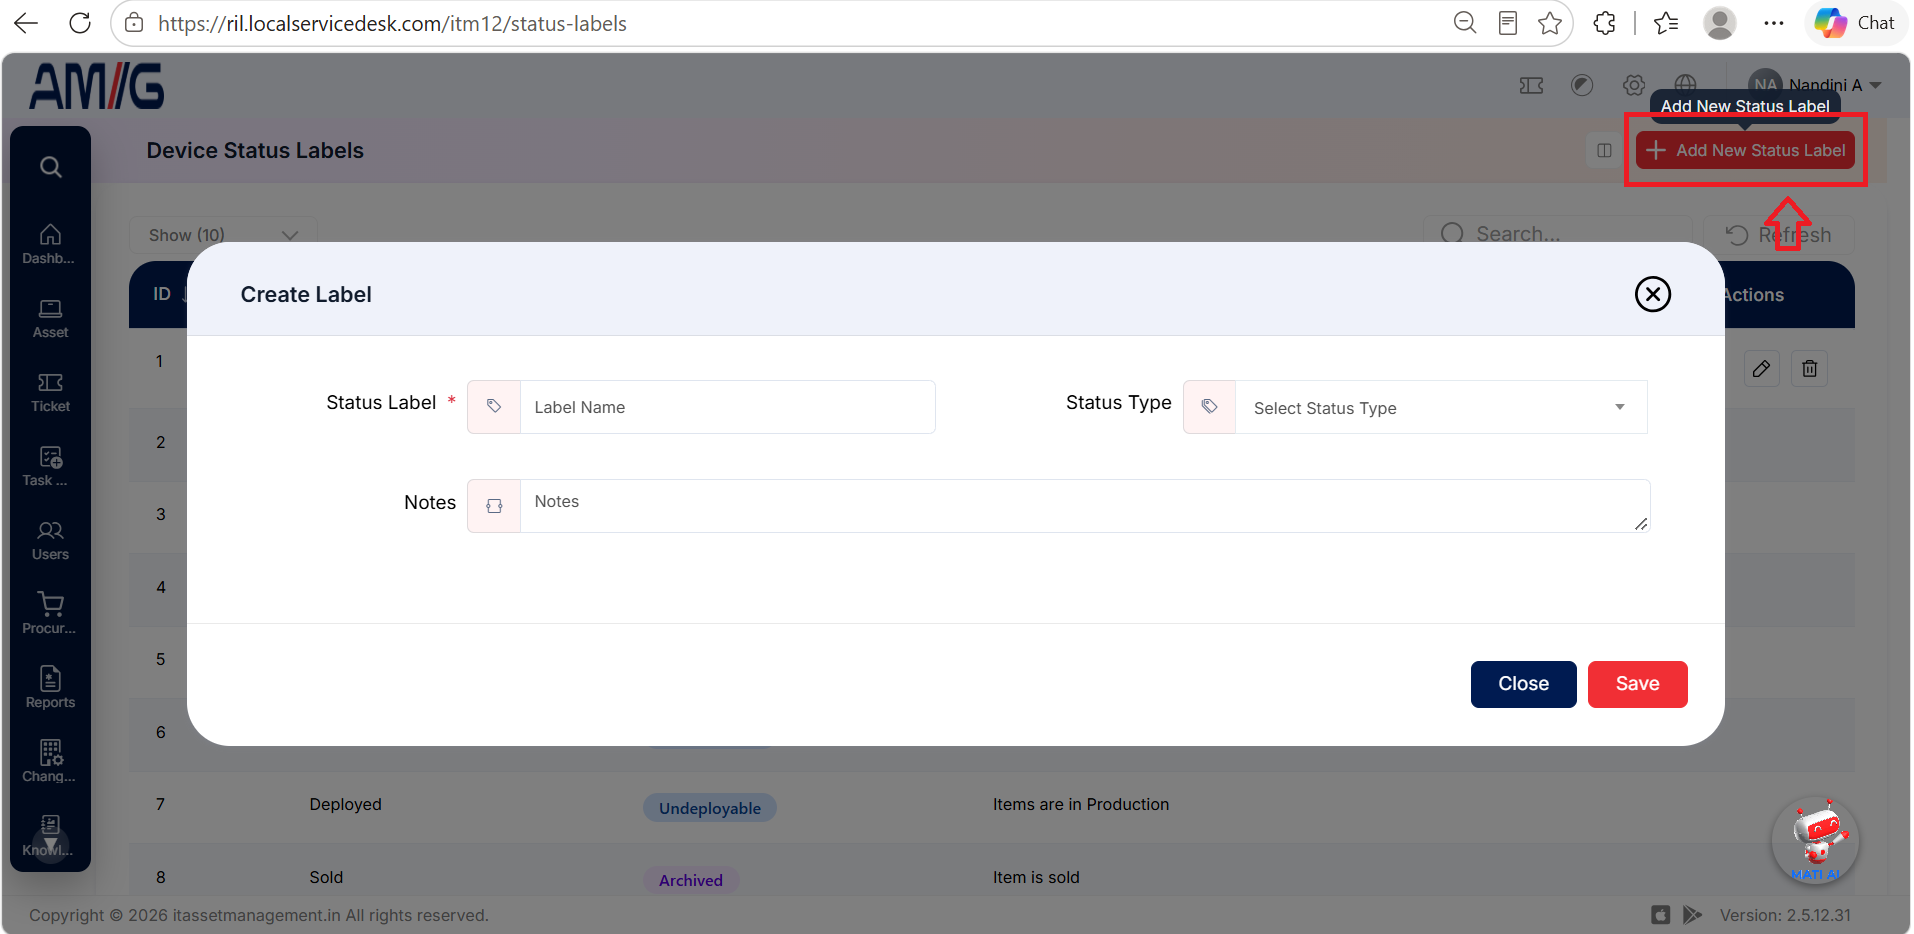Click 'Items are in Production' note text
This screenshot has height=934, width=1914.
1080,804
